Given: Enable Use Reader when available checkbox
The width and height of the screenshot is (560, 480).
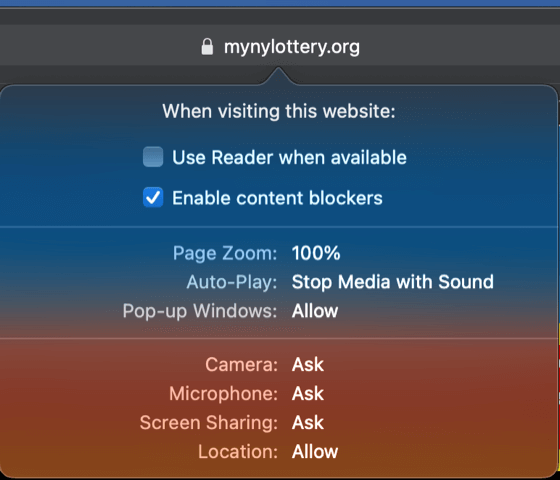Looking at the screenshot, I should click(153, 157).
